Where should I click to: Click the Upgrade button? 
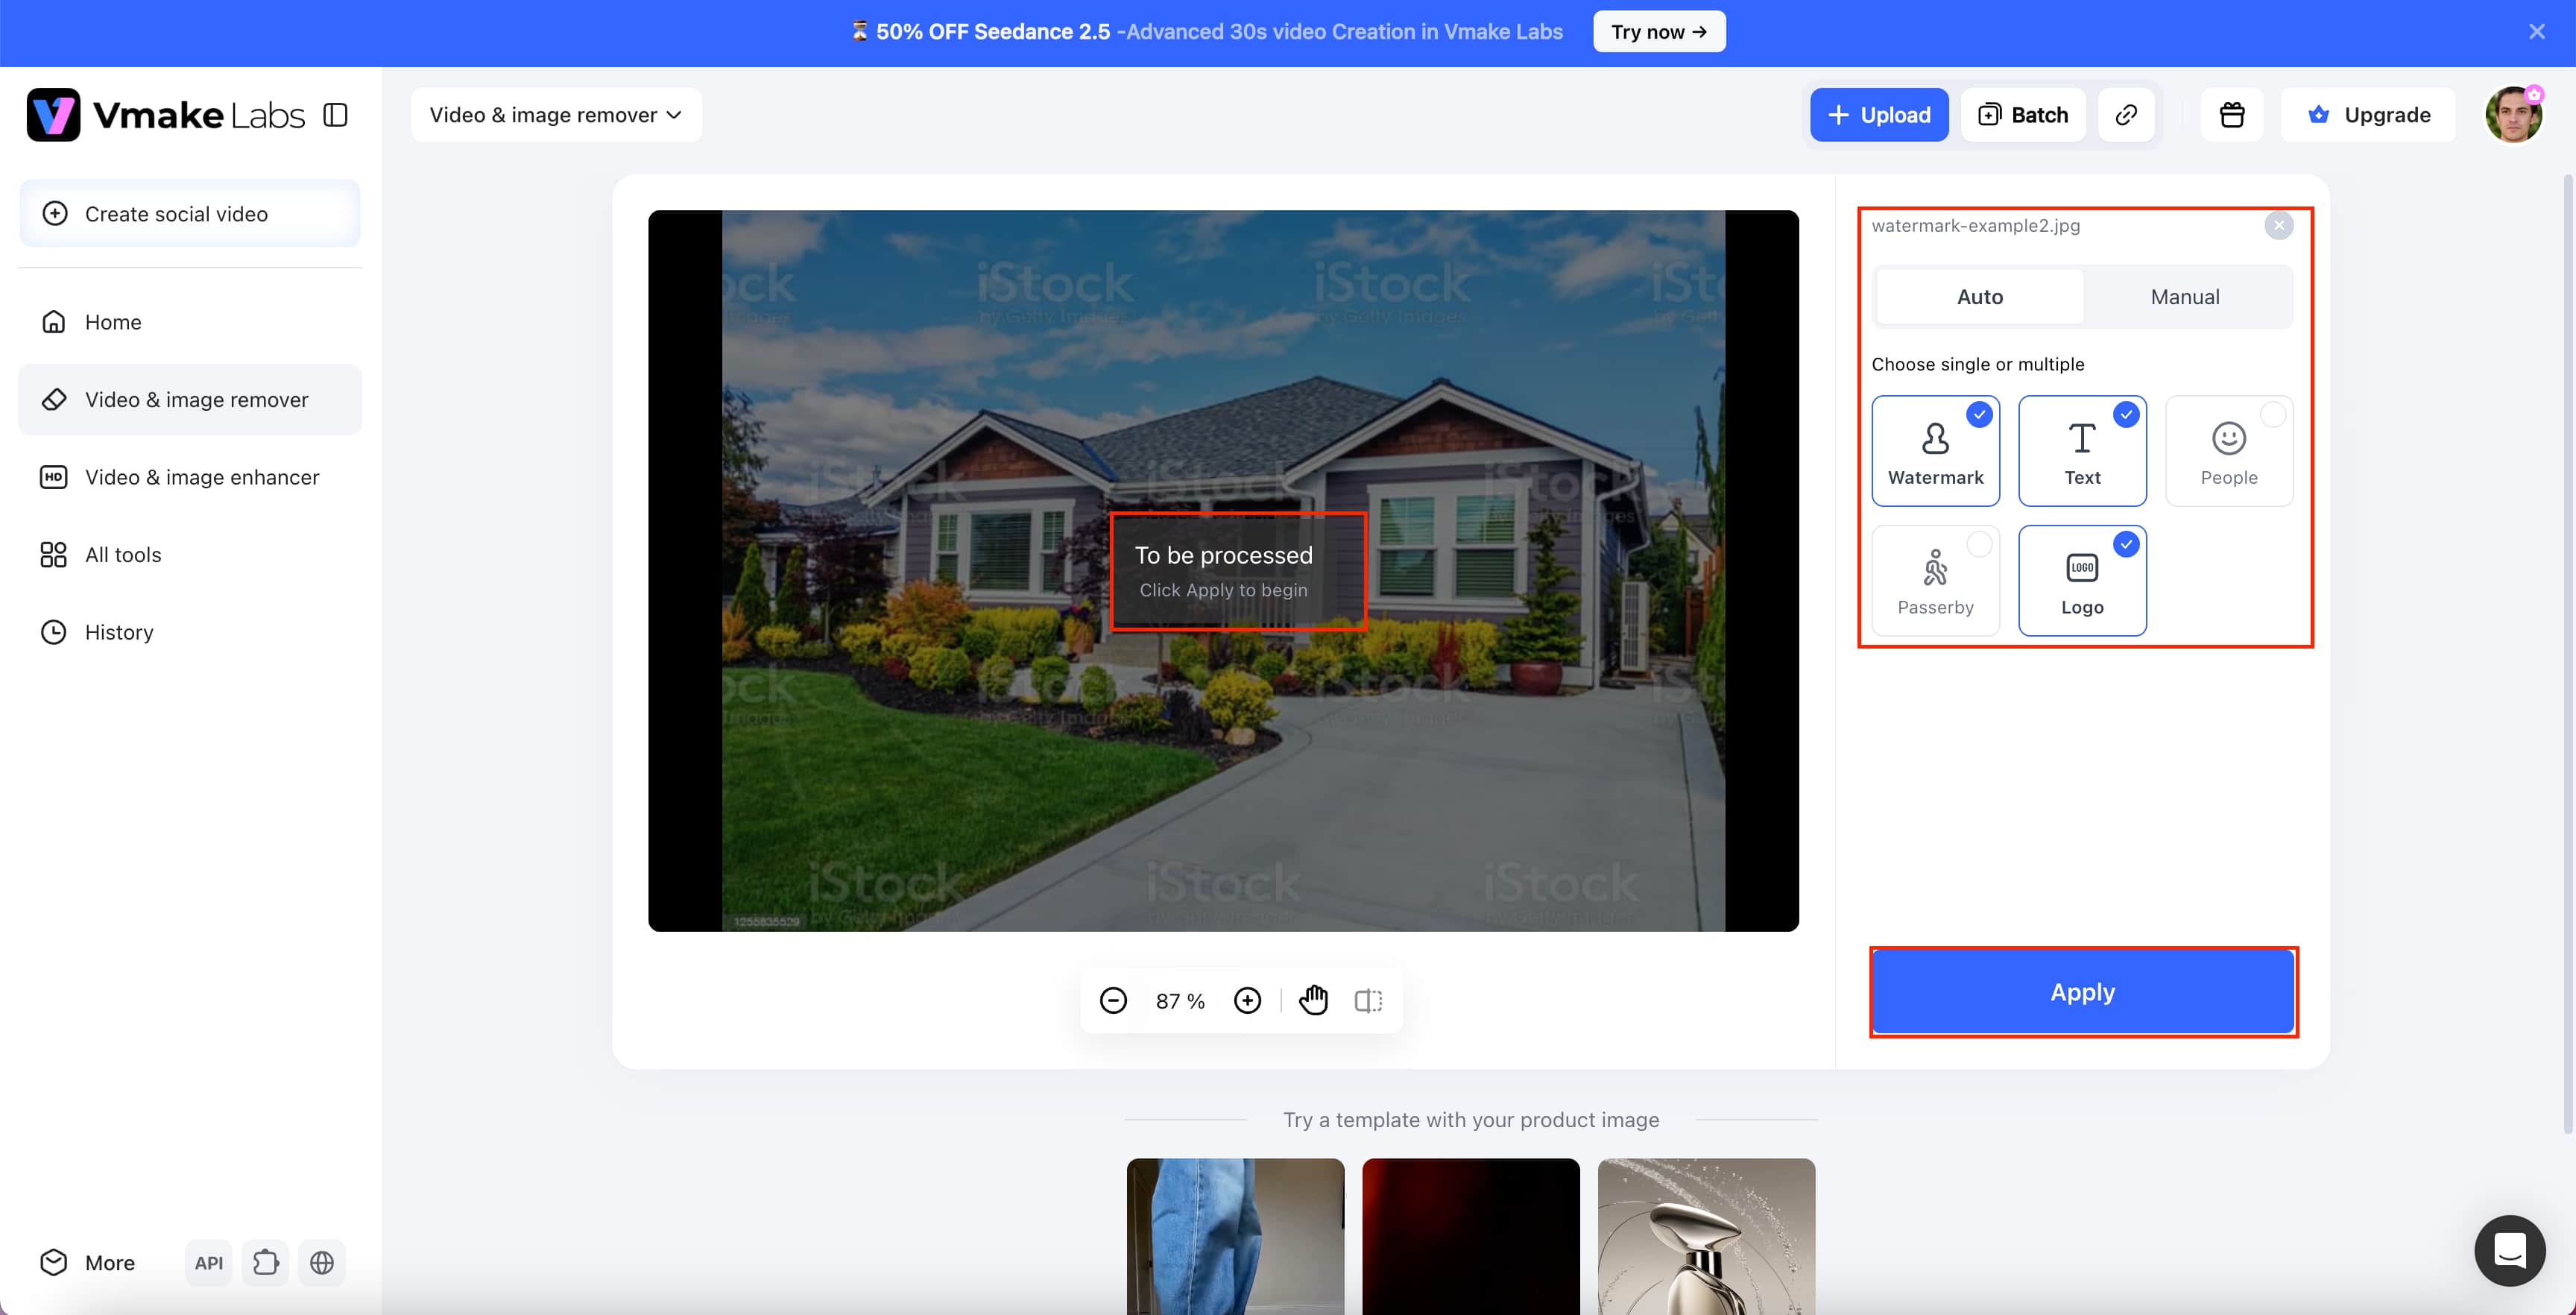2368,115
